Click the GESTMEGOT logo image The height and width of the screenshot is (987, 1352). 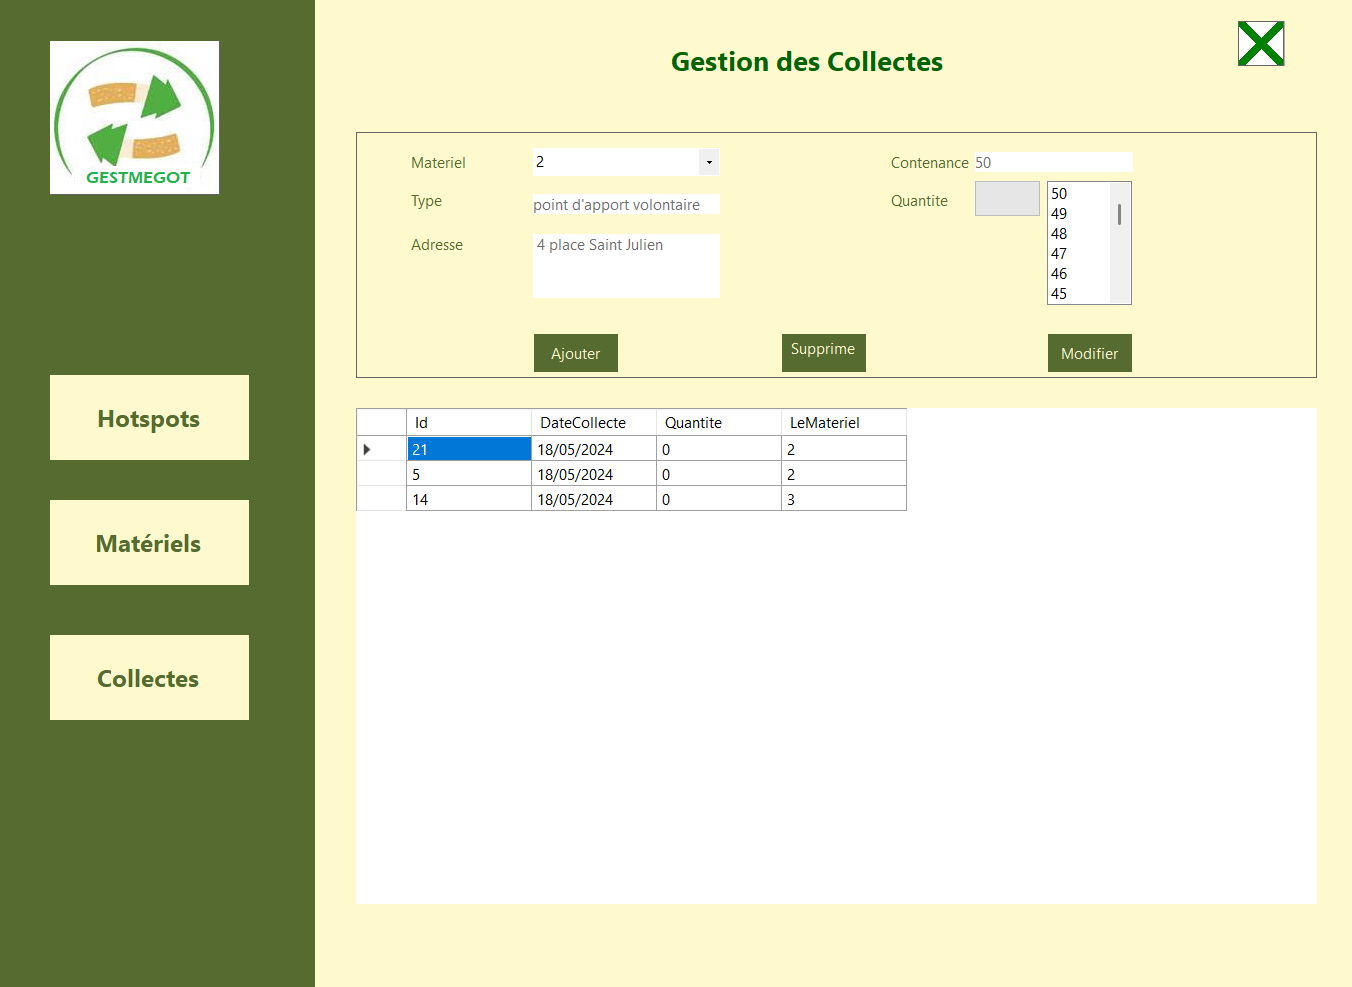134,117
